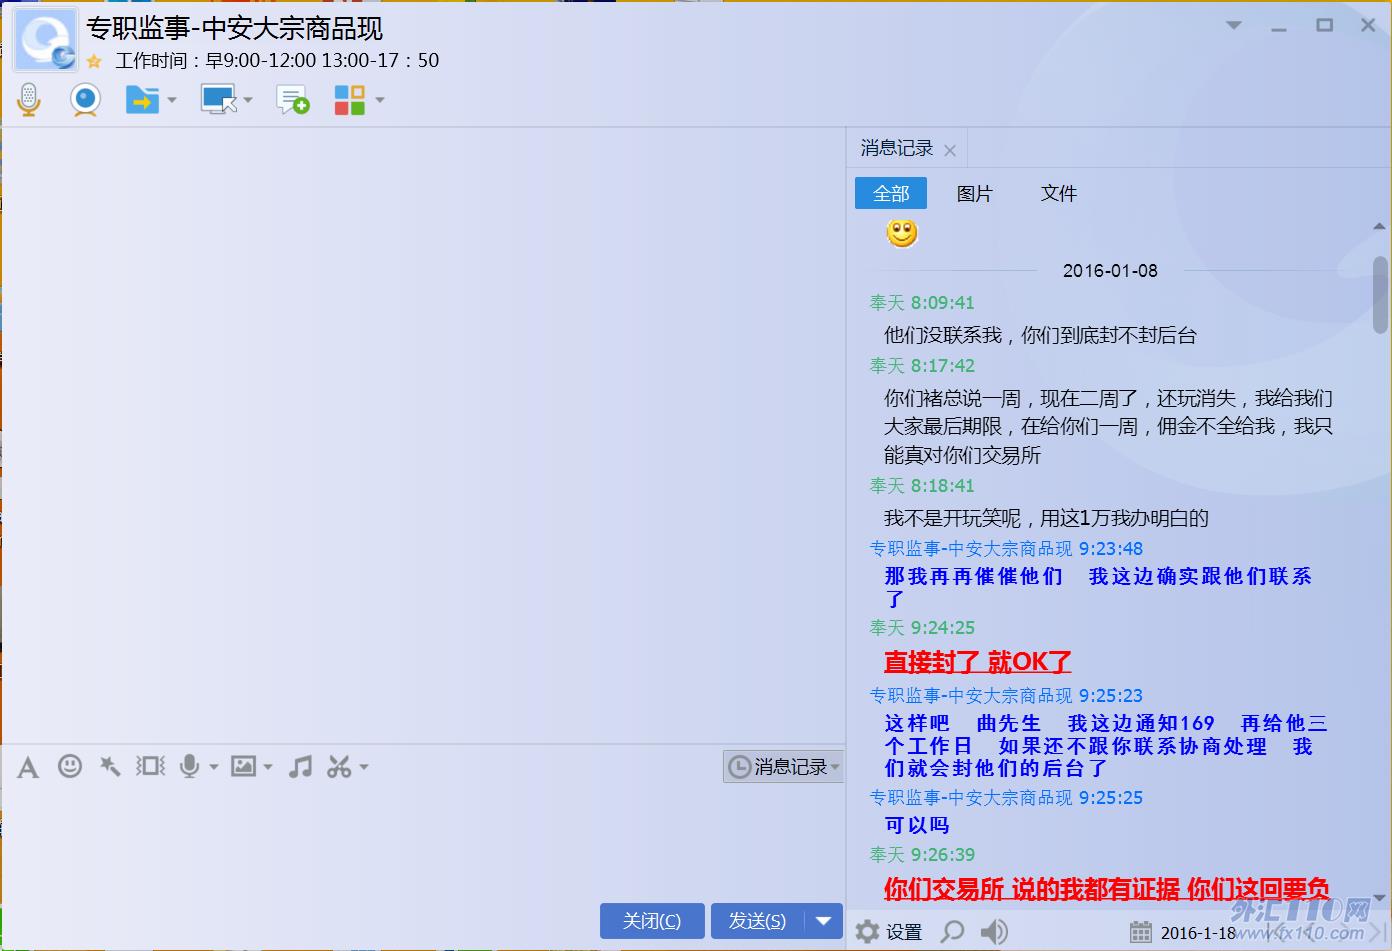
Task: Open the send options arrow beside 发送(S)
Action: [824, 921]
